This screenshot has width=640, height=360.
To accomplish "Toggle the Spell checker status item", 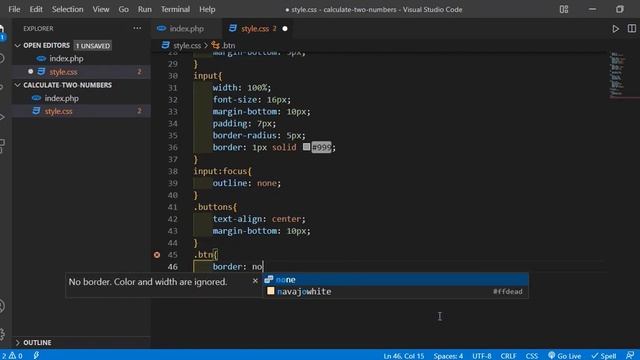I will point(604,356).
